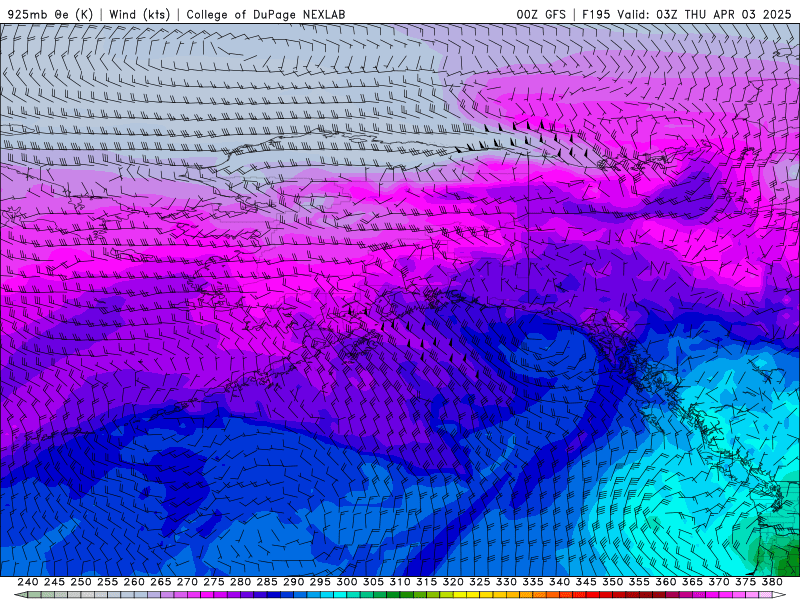Click the right arrow end of the color bar

(779, 595)
